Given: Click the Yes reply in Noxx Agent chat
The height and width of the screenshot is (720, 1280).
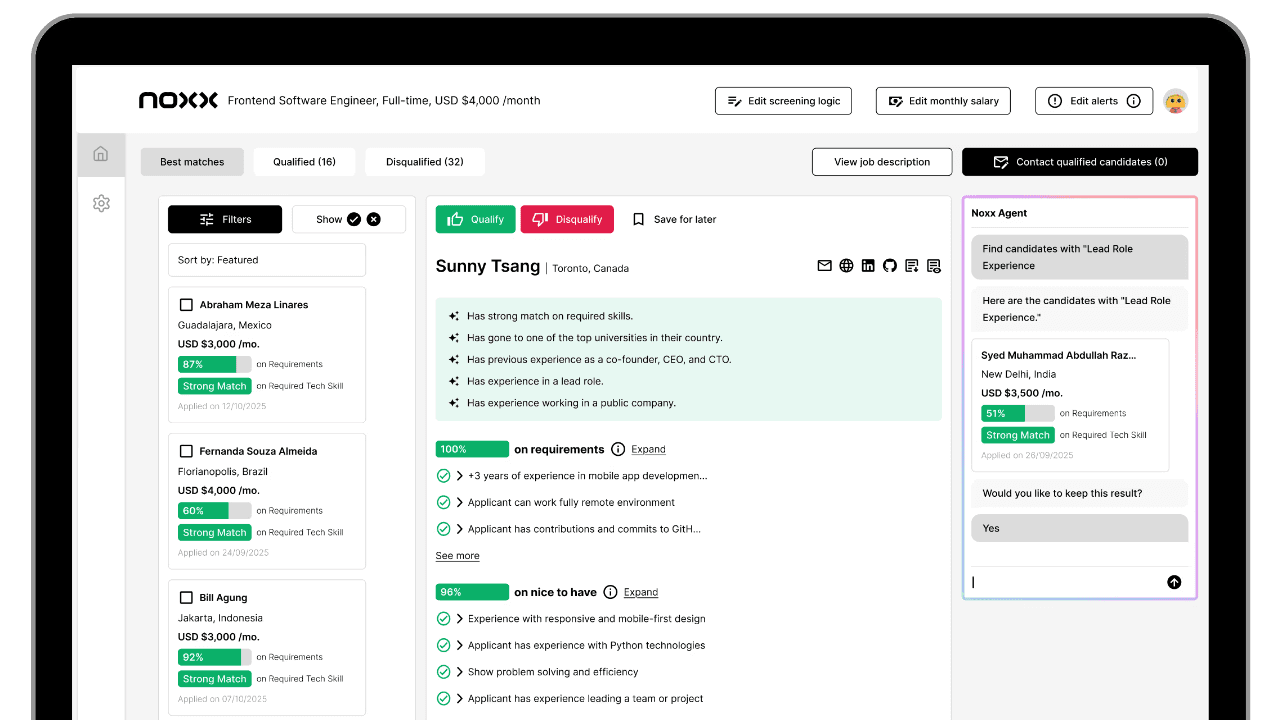Looking at the screenshot, I should 1080,528.
